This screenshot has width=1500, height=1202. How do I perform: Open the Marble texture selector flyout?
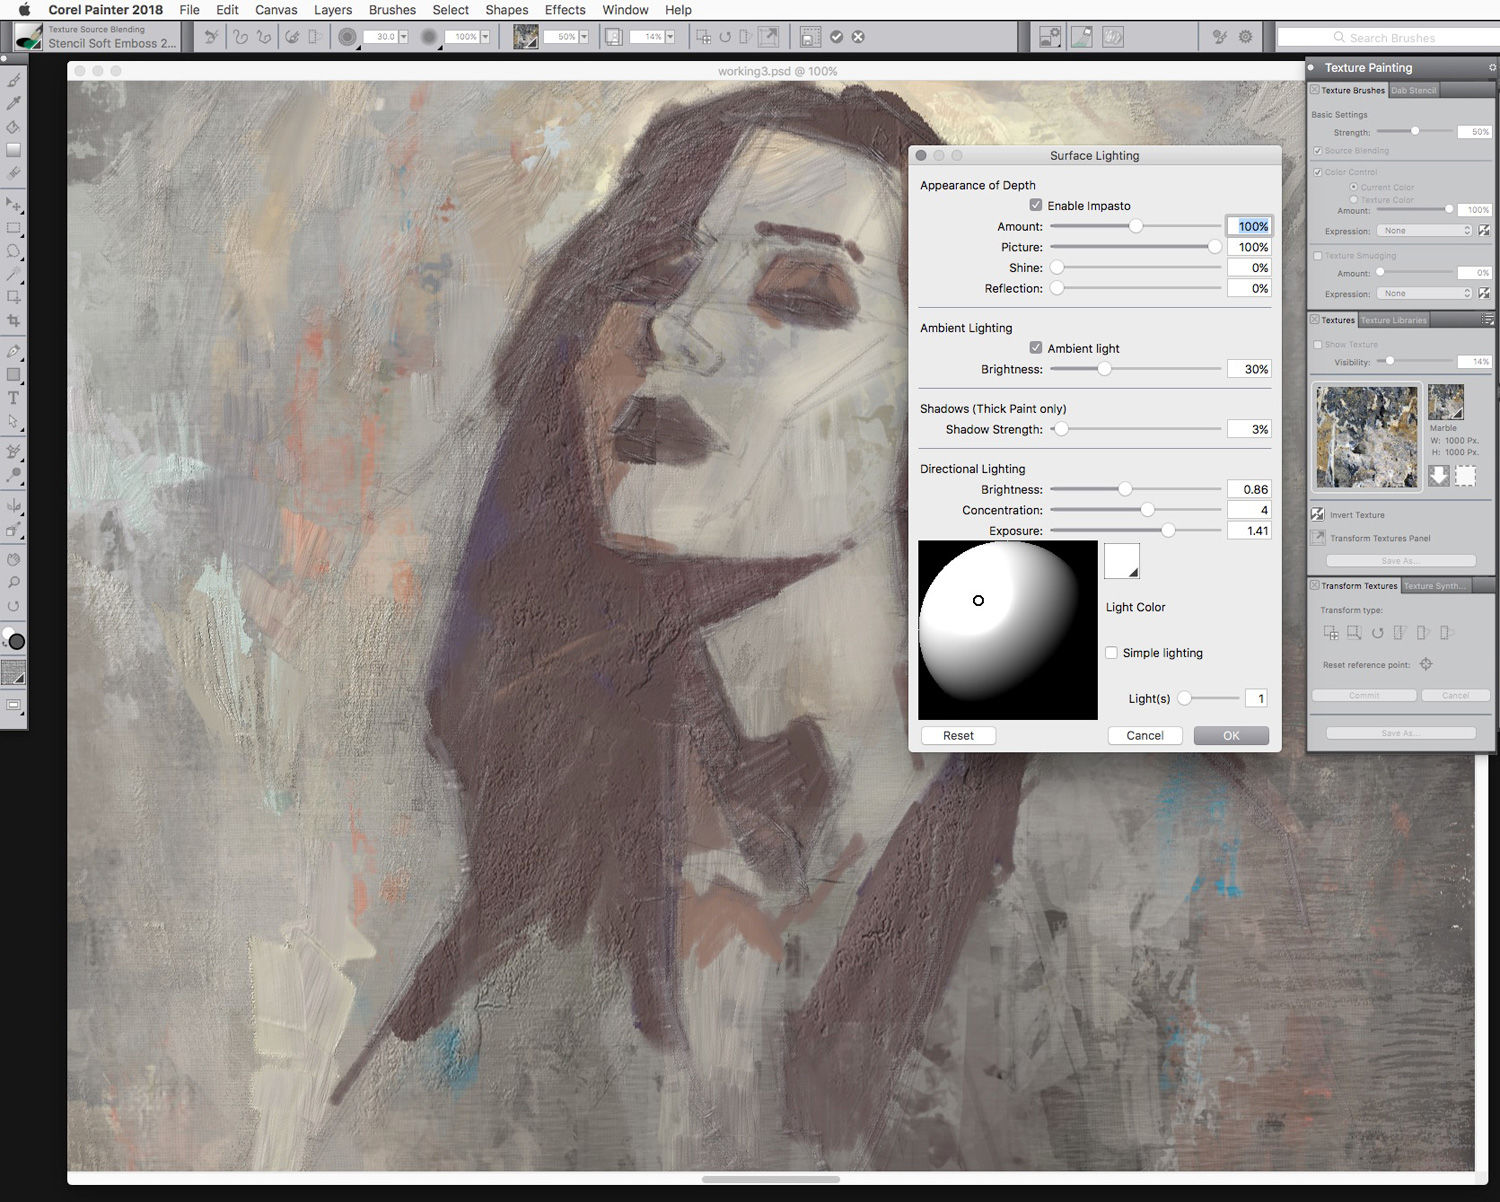[x=1446, y=401]
